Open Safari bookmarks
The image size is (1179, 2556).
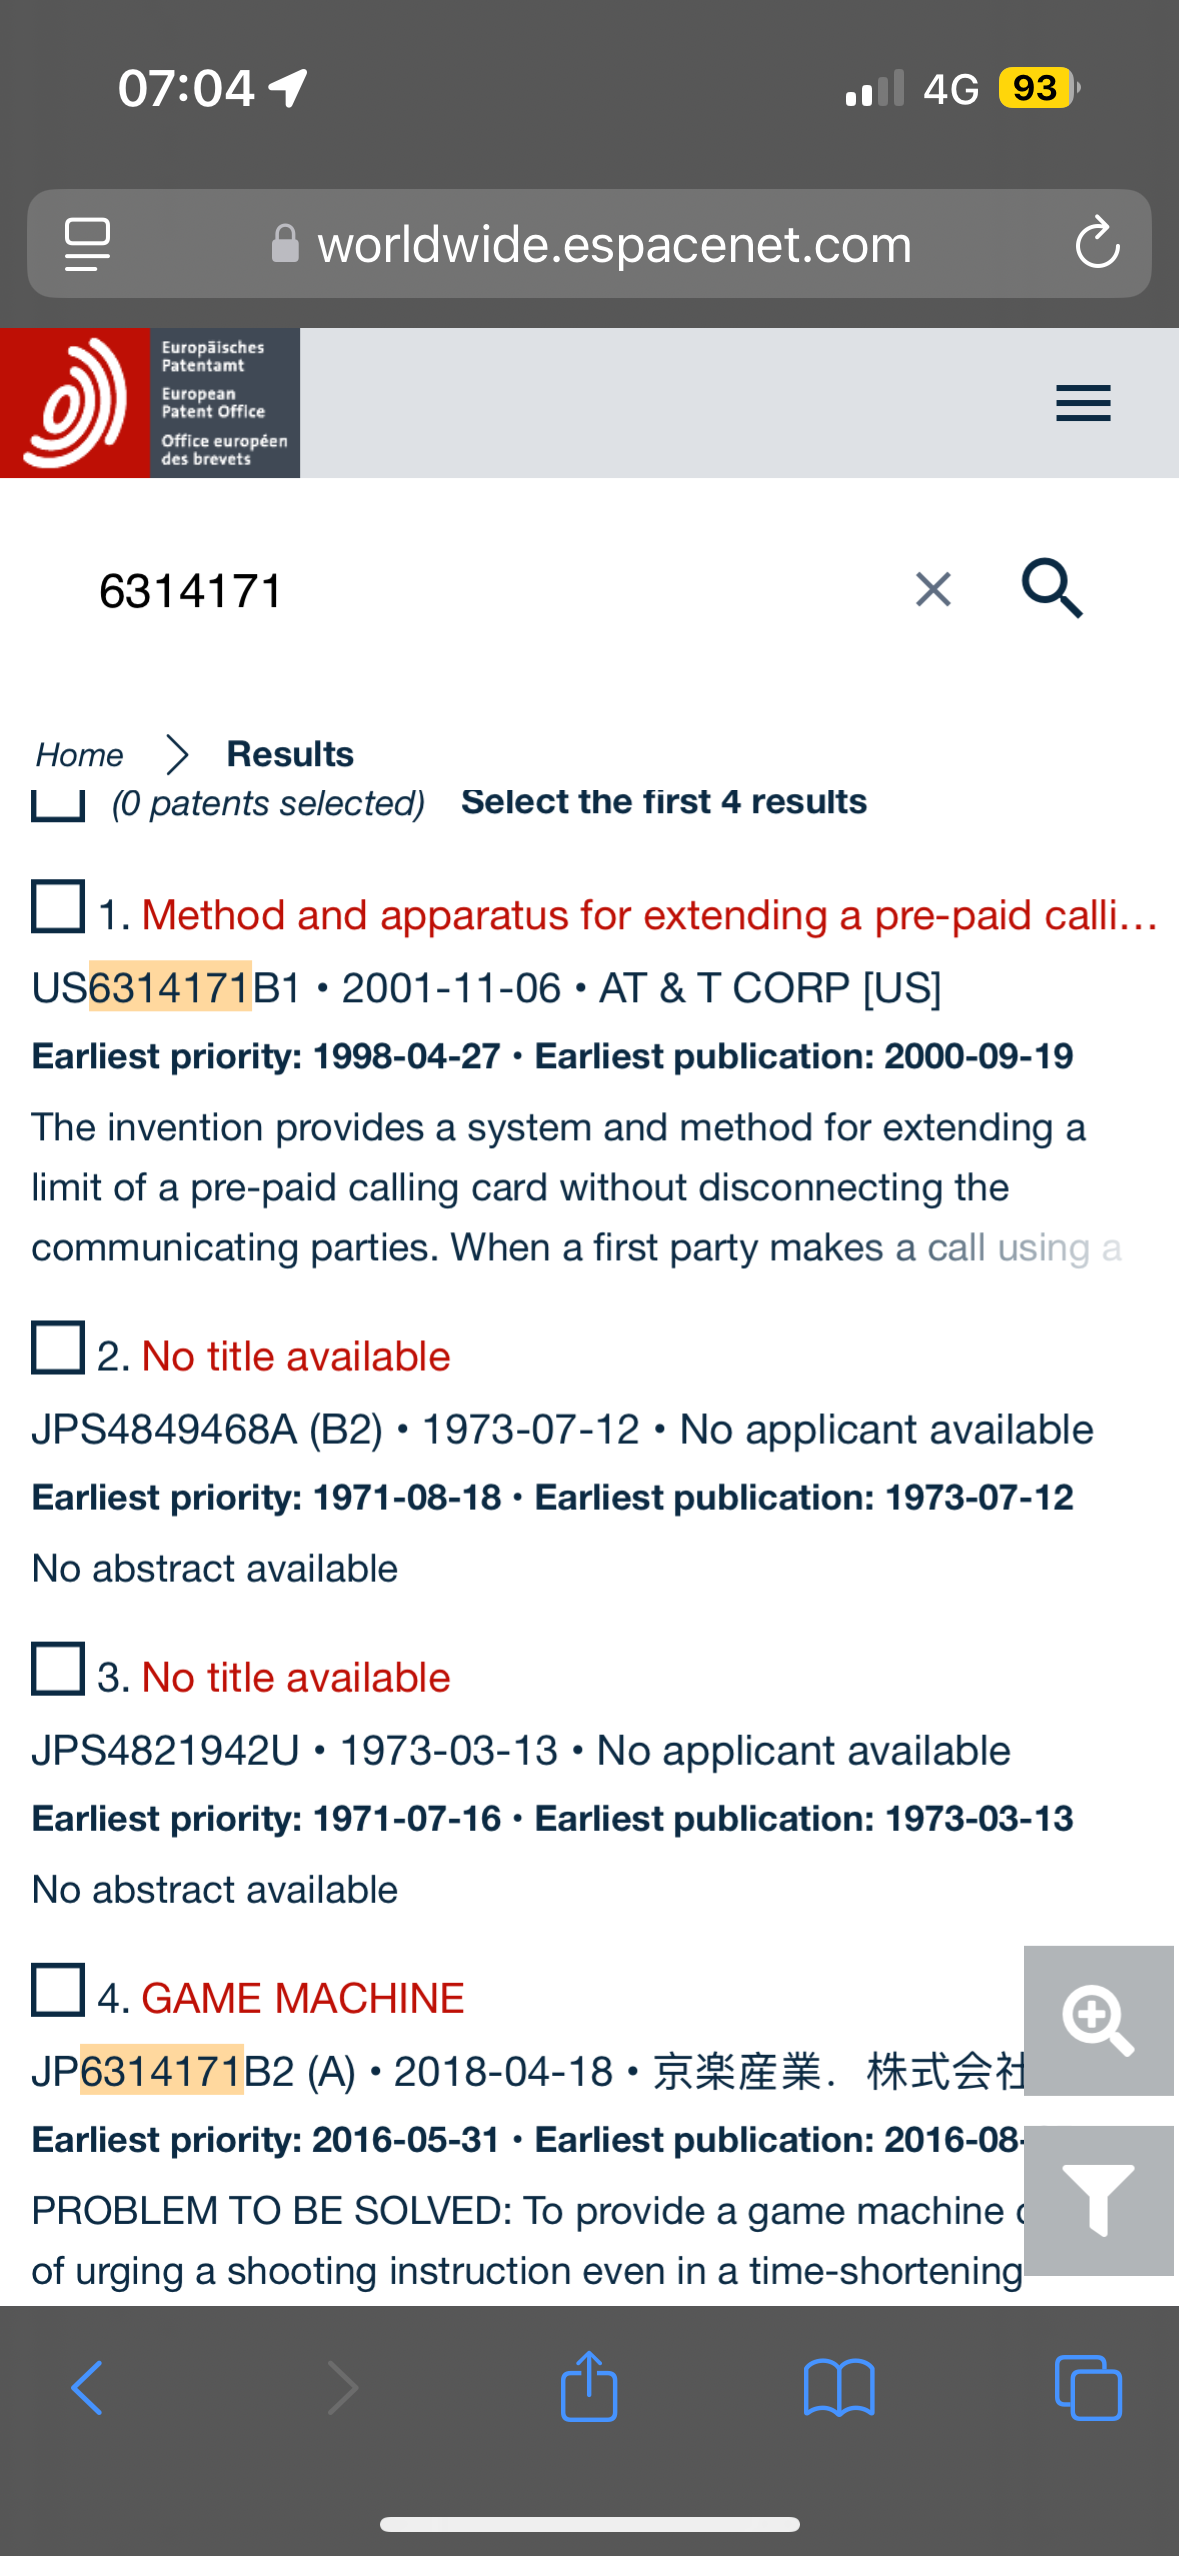(839, 2388)
